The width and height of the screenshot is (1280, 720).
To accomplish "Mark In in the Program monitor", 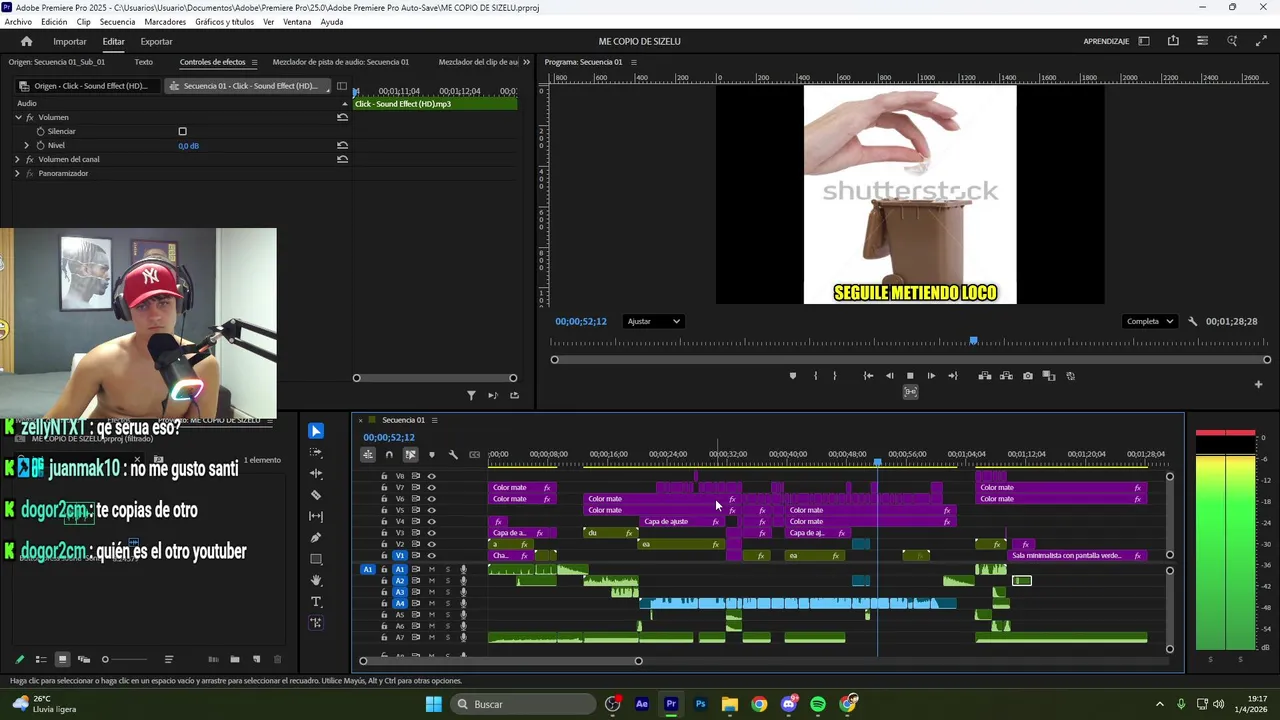I will coord(815,376).
